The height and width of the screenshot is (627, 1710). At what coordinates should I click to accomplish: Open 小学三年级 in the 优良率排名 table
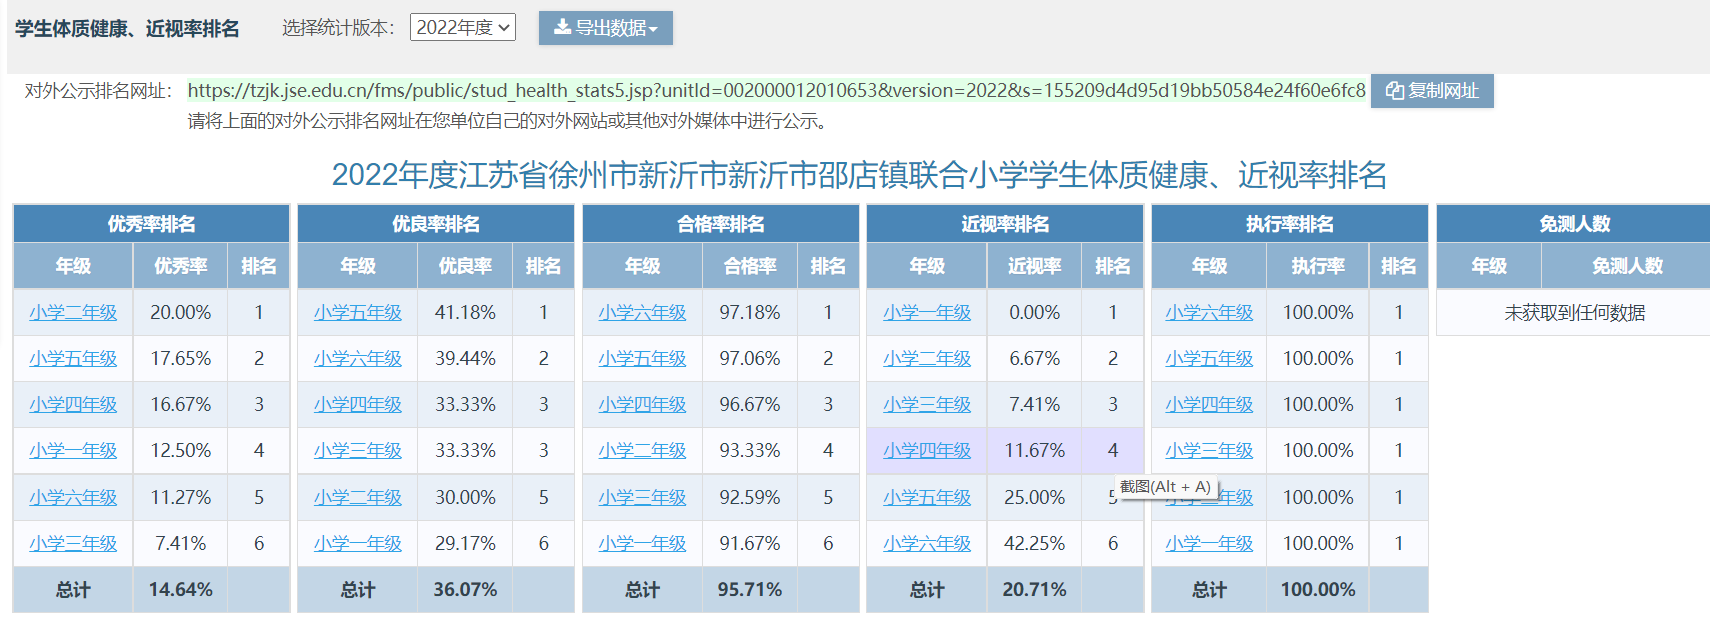(x=358, y=450)
